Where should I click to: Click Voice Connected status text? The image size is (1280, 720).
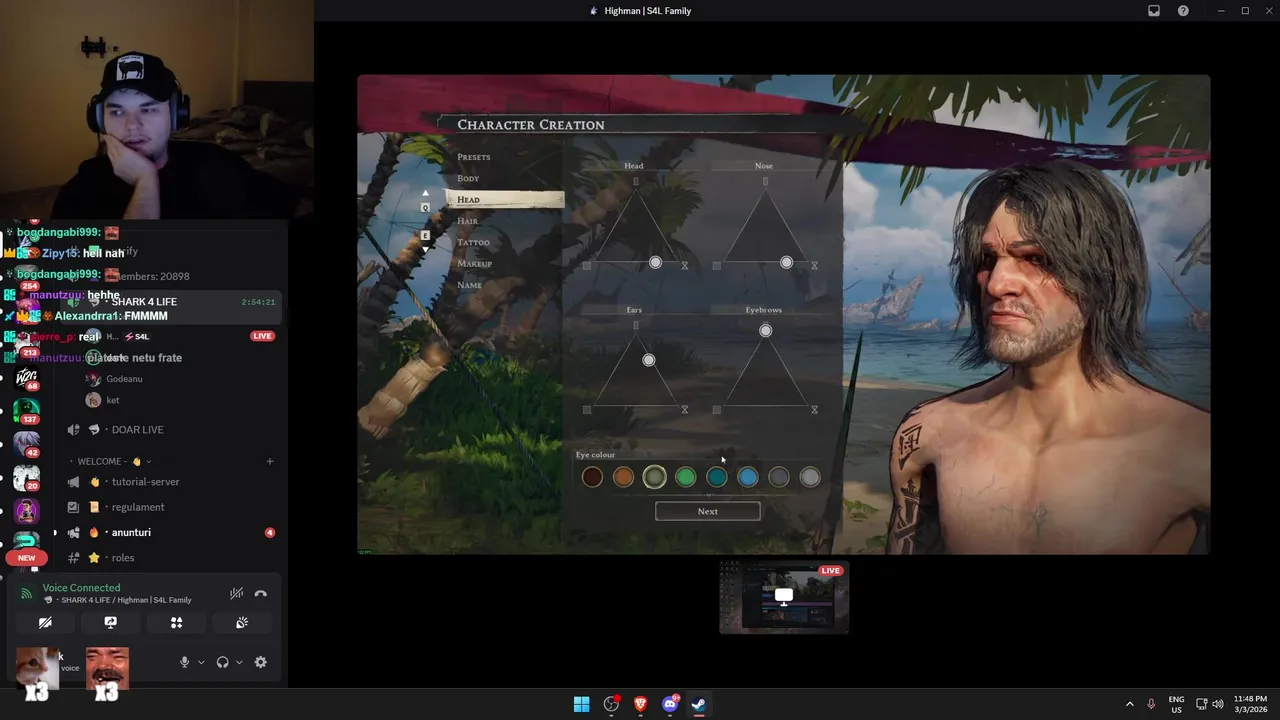(x=81, y=588)
